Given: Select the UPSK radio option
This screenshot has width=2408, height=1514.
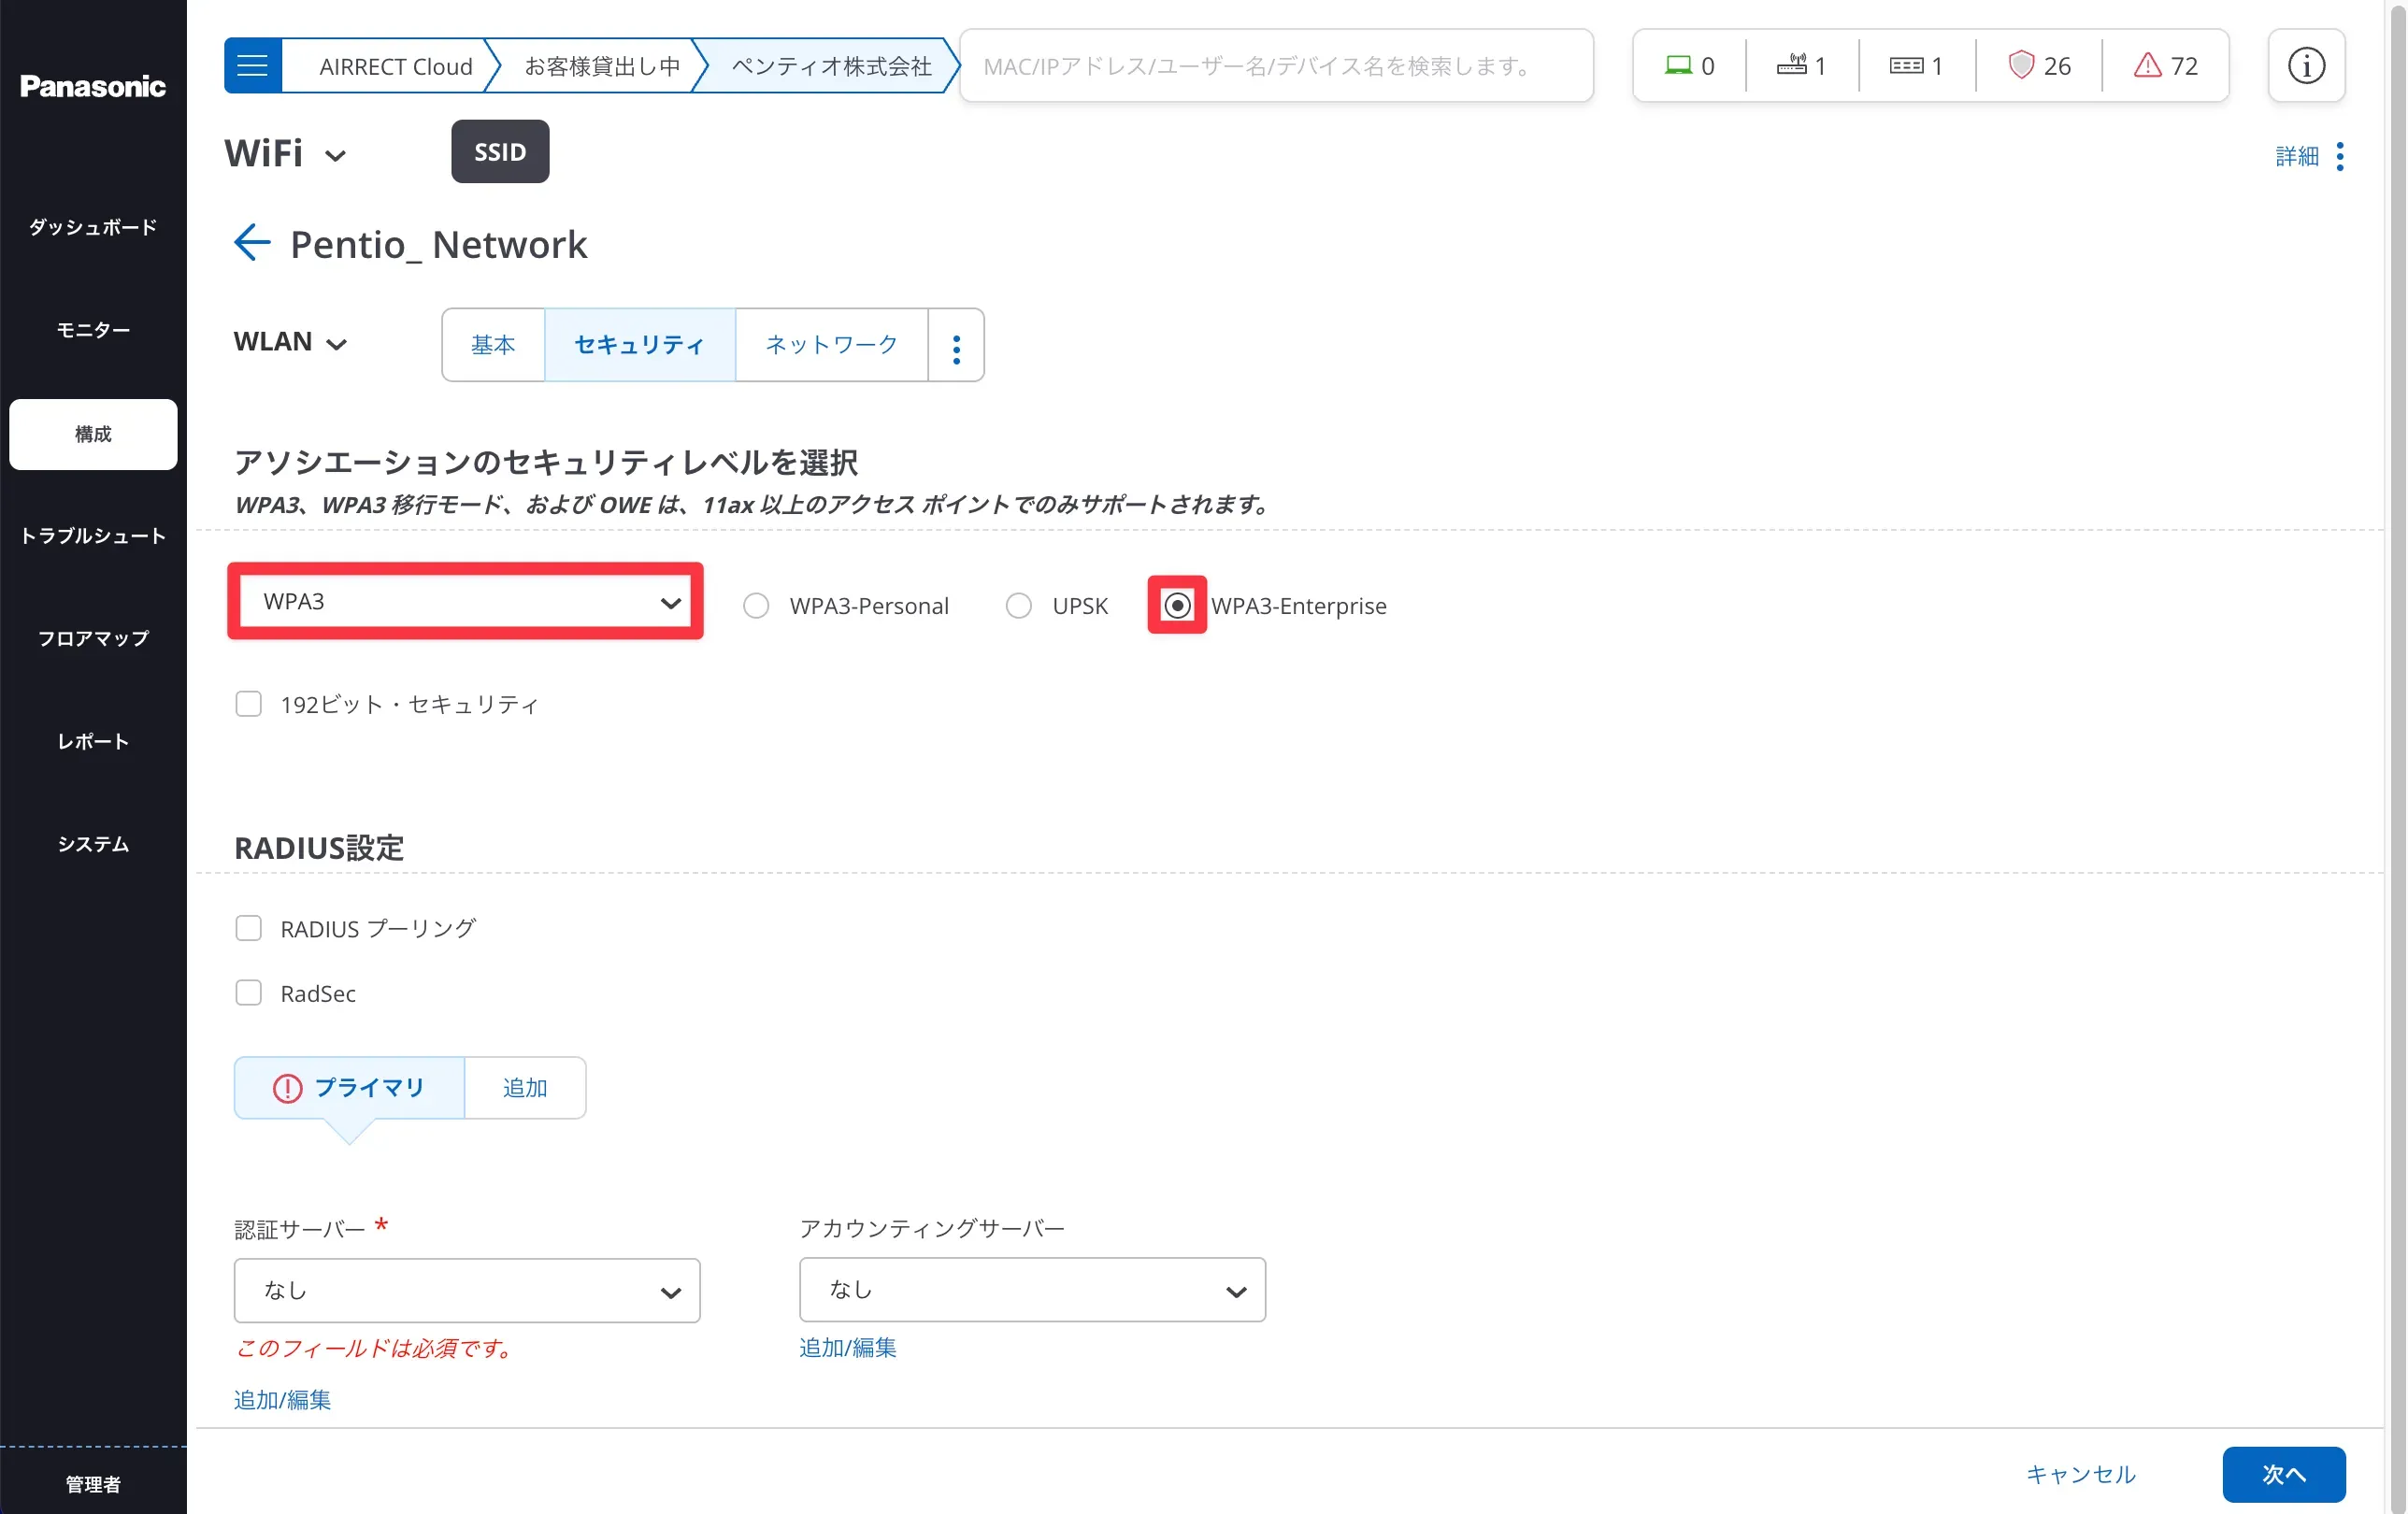Looking at the screenshot, I should click(1018, 606).
